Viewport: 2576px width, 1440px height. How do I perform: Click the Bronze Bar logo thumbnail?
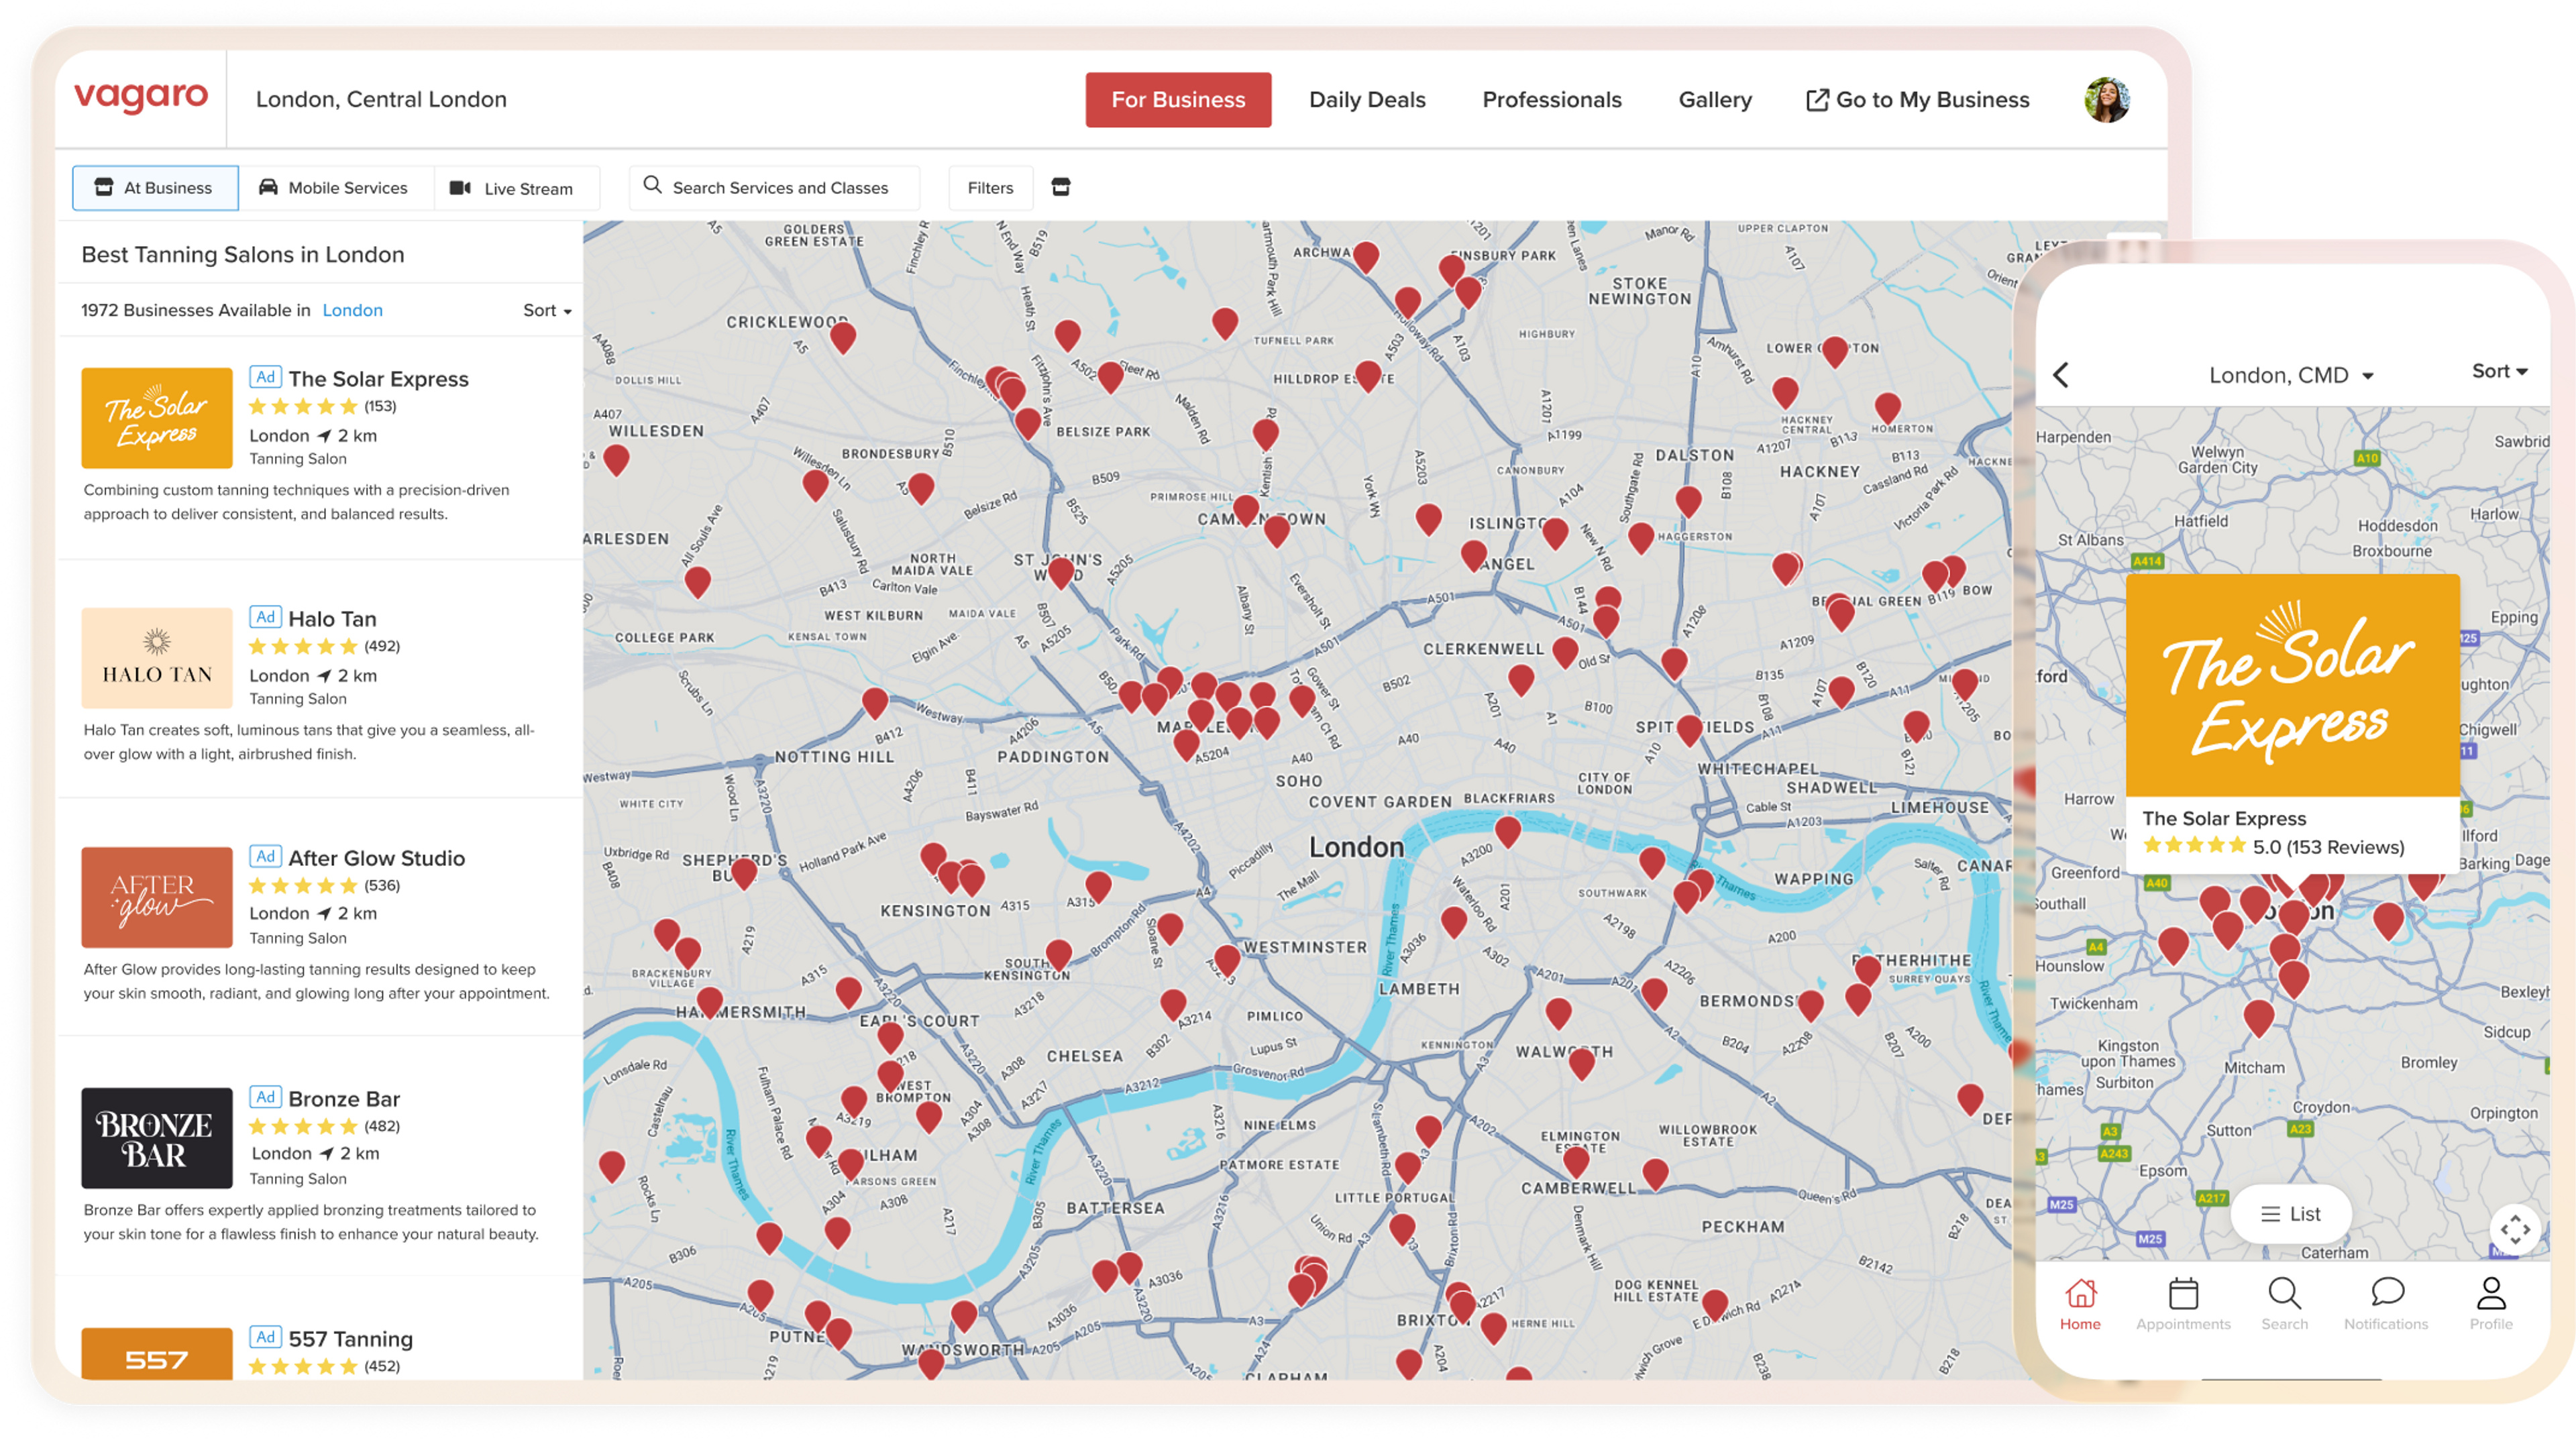pyautogui.click(x=157, y=1138)
